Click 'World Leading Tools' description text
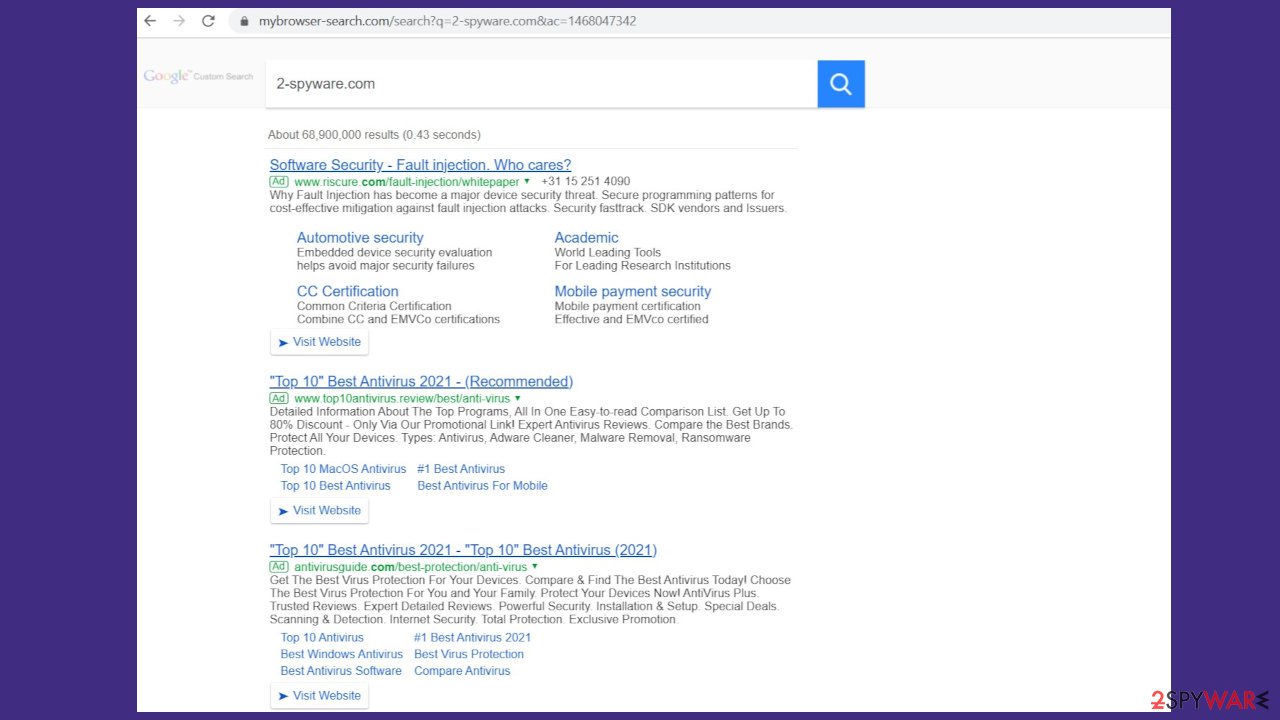Image resolution: width=1280 pixels, height=720 pixels. [x=608, y=252]
